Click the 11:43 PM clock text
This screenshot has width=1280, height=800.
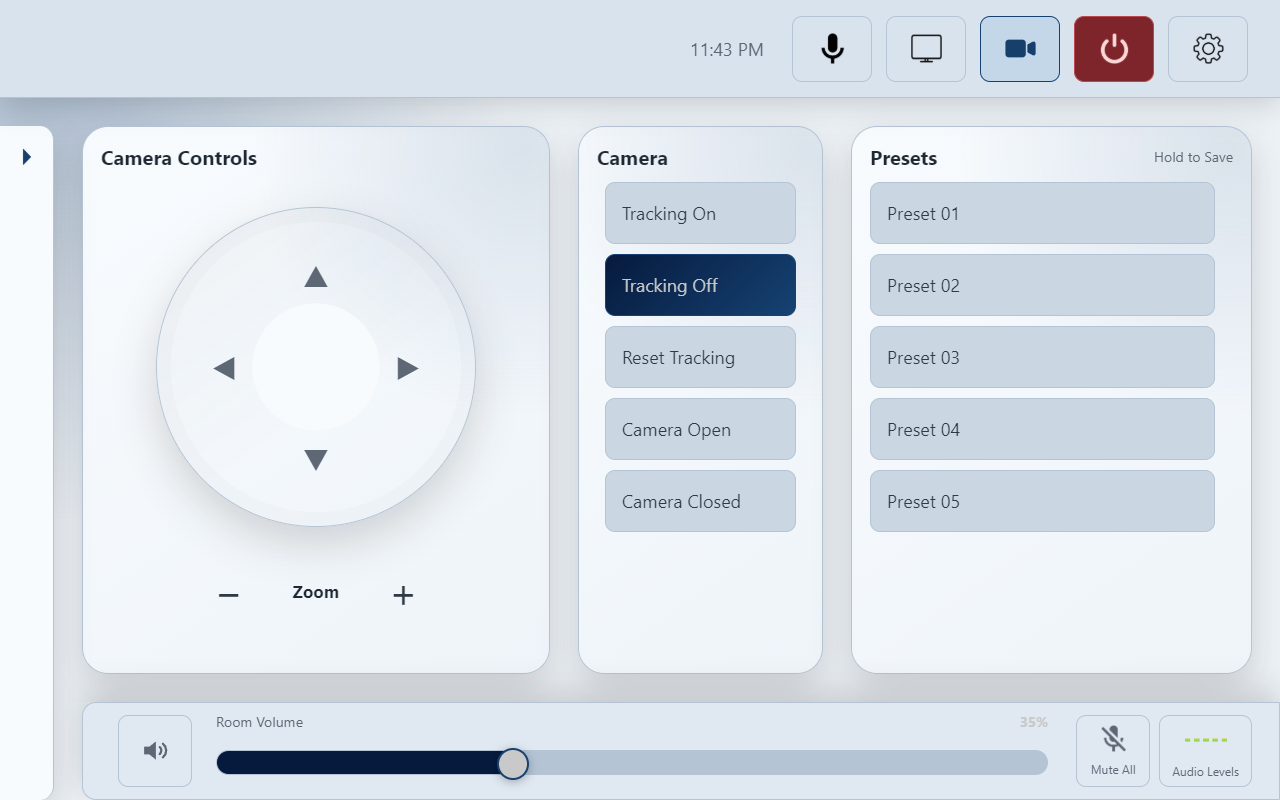click(727, 49)
